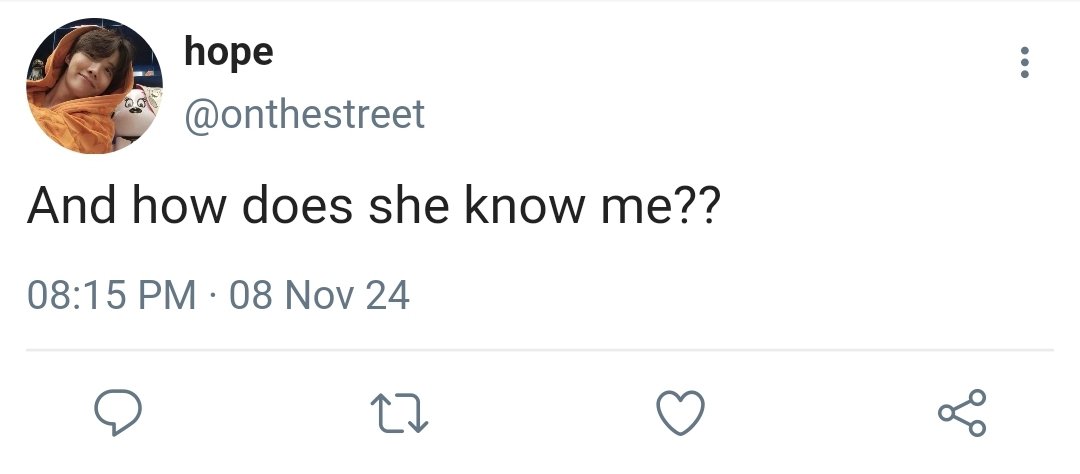1080x474 pixels.
Task: Toggle retweet on for this tweet
Action: coord(399,413)
